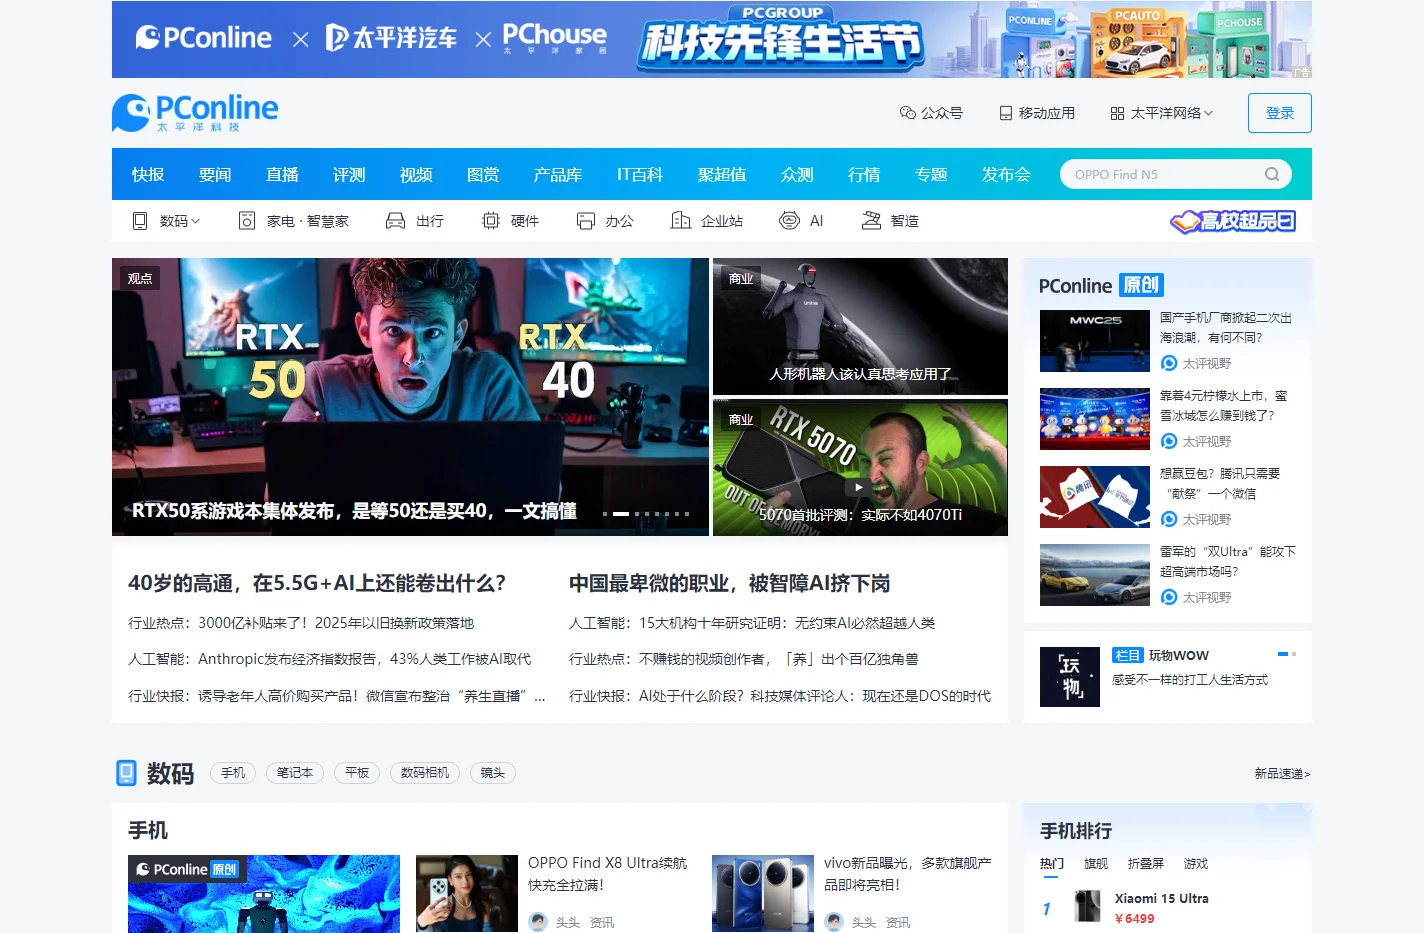Click the play icon on RTX 5070 video
The width and height of the screenshot is (1424, 933).
coord(858,488)
